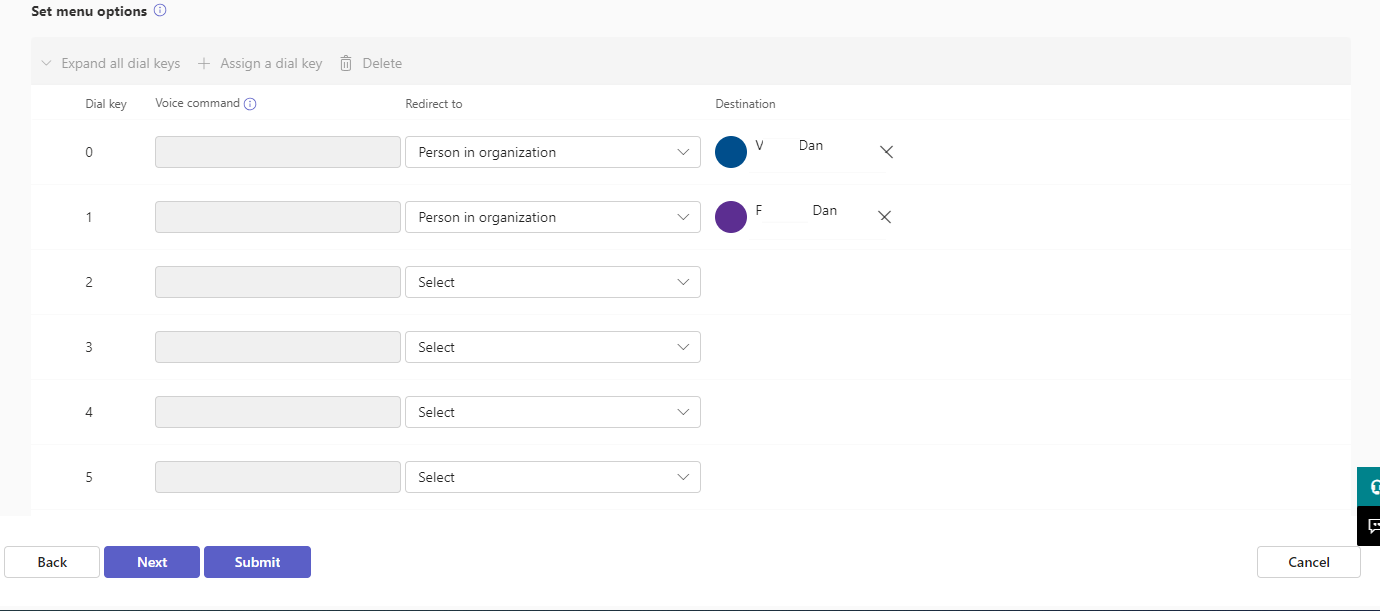Click the purple avatar on dial key 1
This screenshot has width=1380, height=611.
731,216
